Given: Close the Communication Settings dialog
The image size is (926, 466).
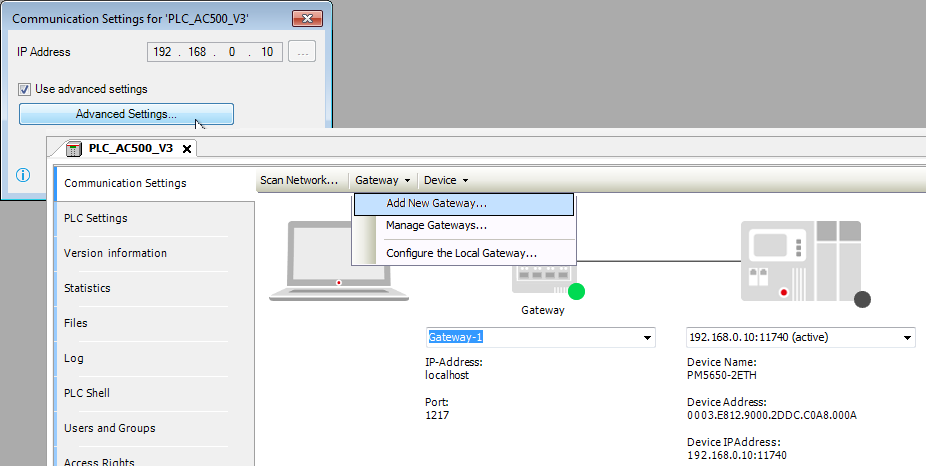Looking at the screenshot, I should click(307, 19).
